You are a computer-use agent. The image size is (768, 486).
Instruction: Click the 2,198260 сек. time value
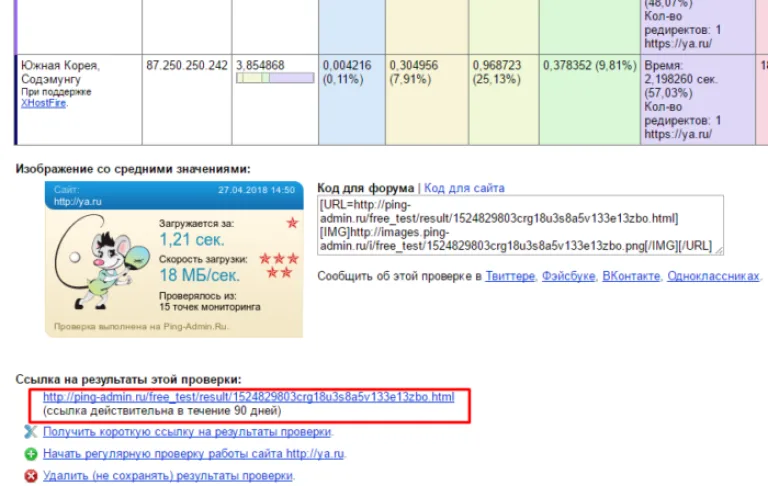pyautogui.click(x=680, y=79)
